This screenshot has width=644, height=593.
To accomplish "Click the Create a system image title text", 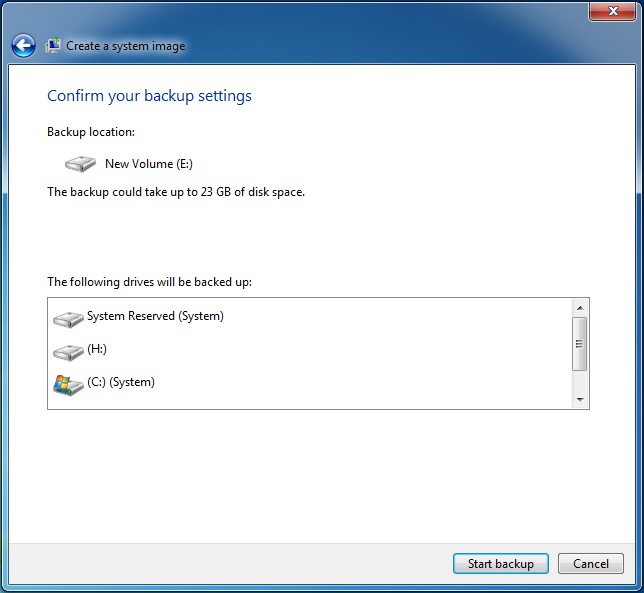I will (126, 46).
